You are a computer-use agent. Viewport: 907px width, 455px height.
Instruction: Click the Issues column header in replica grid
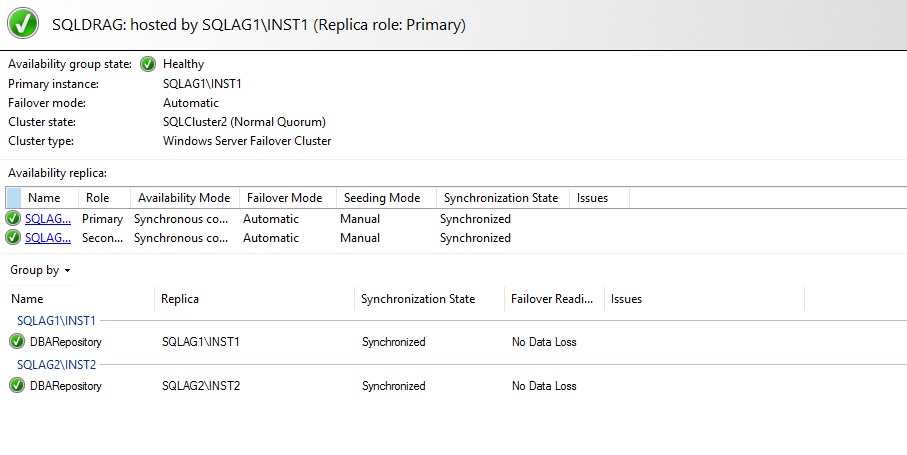click(592, 198)
